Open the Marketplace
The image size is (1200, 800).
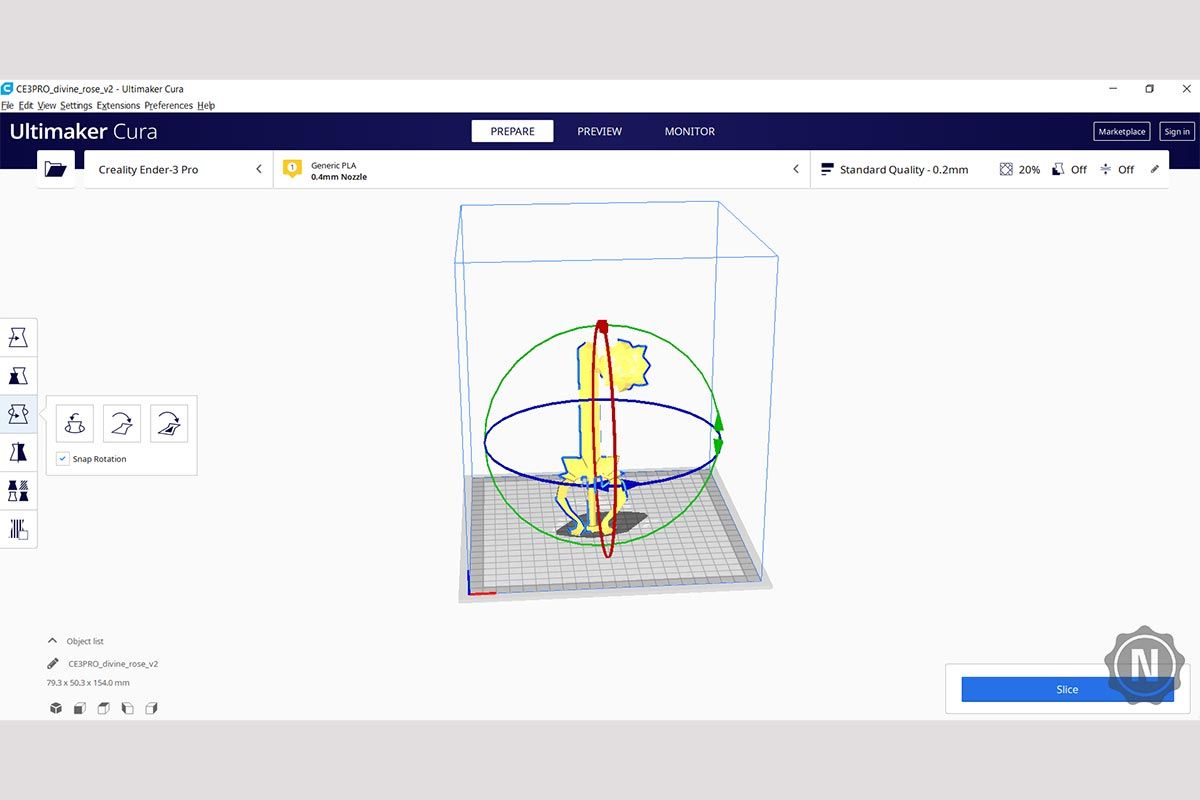click(x=1122, y=131)
